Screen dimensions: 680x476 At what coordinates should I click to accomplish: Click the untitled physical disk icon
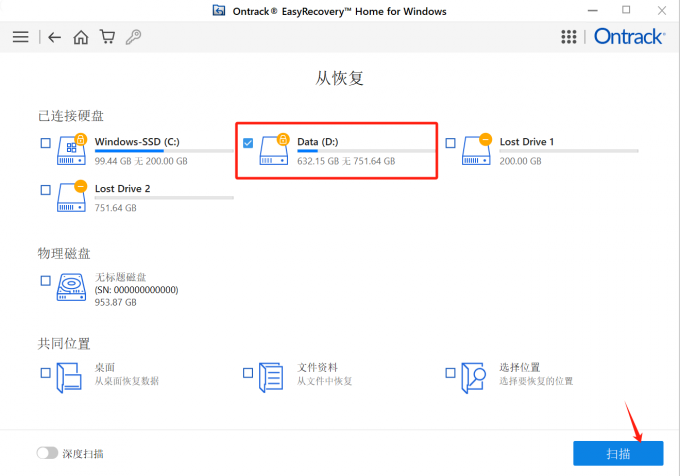71,287
